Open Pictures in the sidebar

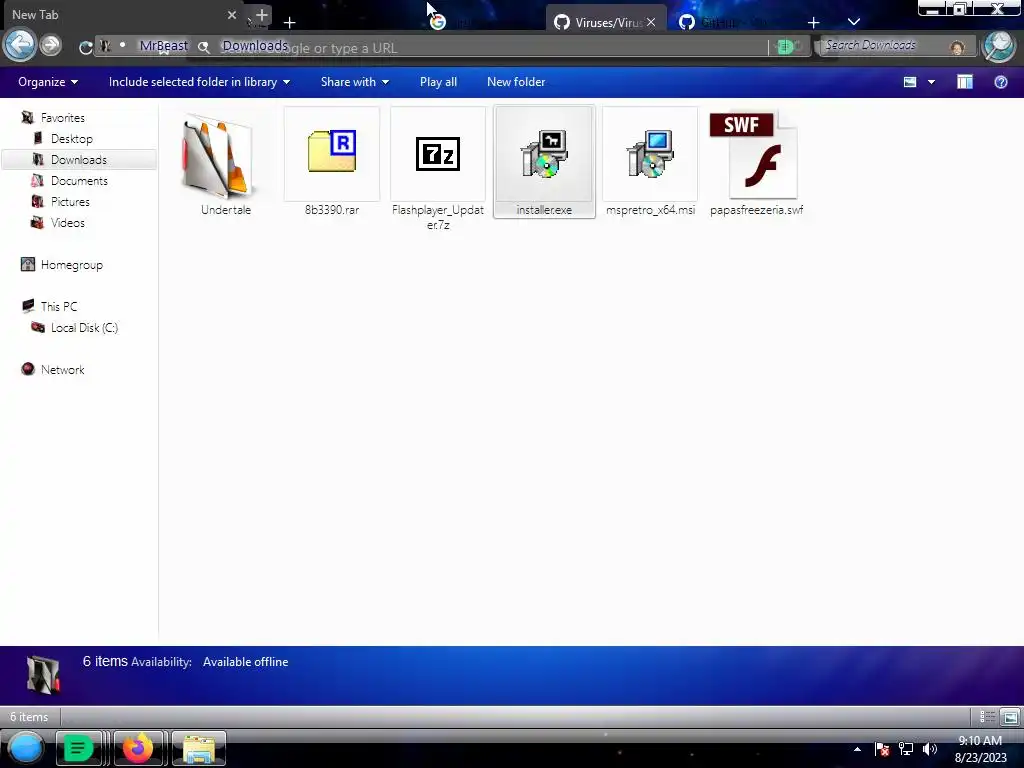69,202
